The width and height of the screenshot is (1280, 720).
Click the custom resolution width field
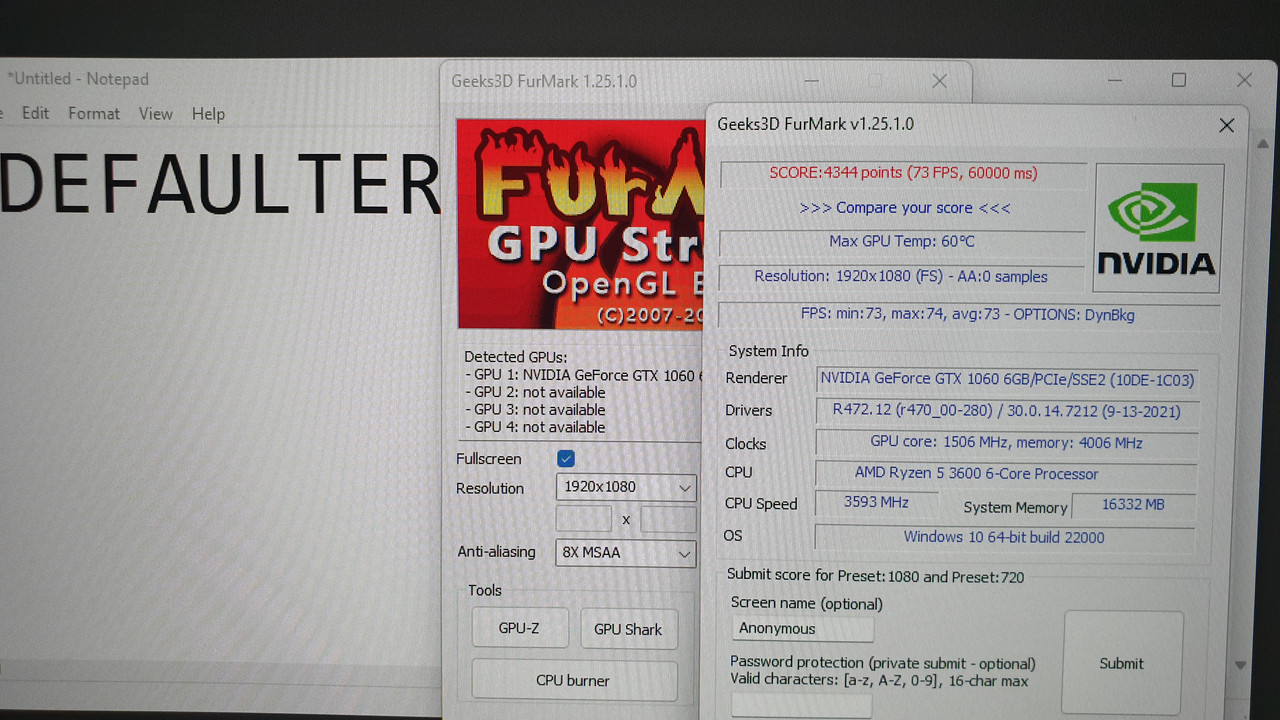pyautogui.click(x=583, y=519)
